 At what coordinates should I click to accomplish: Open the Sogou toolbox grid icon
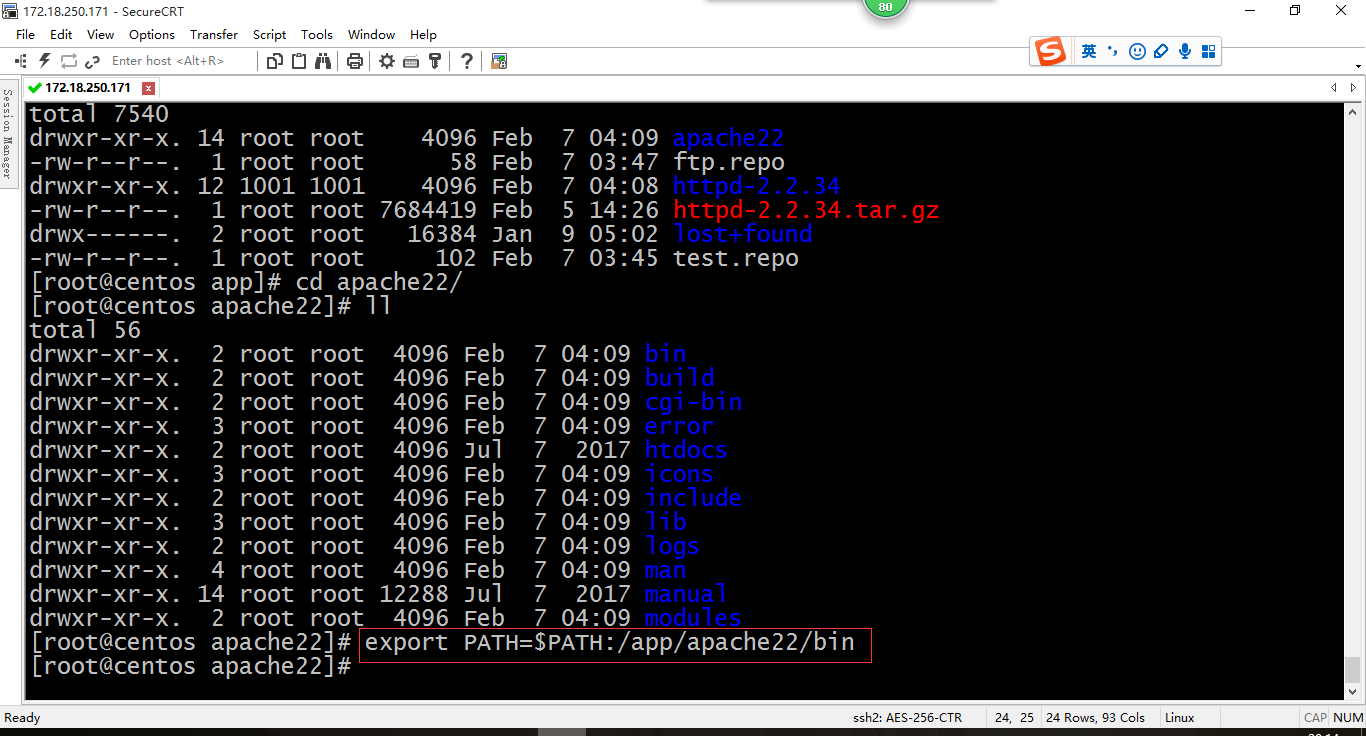pyautogui.click(x=1208, y=51)
